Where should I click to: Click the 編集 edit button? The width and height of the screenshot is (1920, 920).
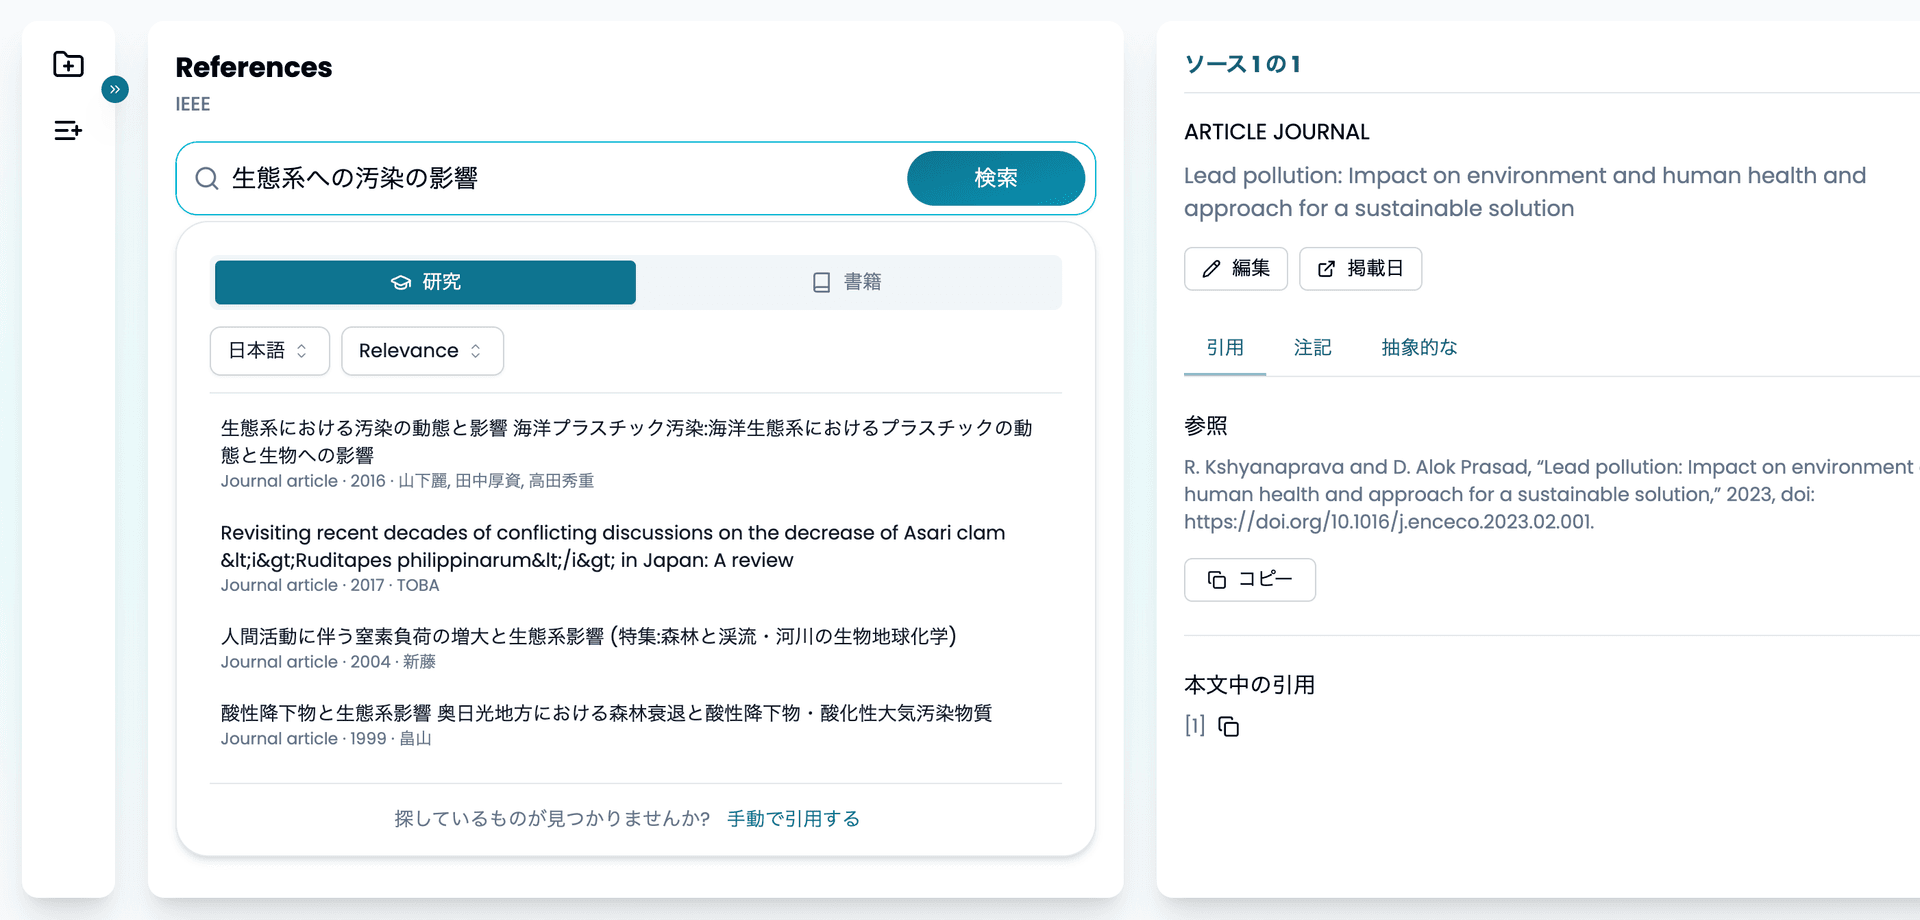click(x=1236, y=268)
